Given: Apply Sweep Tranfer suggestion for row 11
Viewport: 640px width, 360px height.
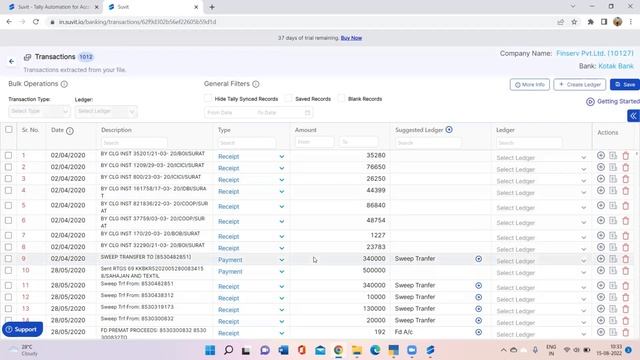Looking at the screenshot, I should [478, 286].
